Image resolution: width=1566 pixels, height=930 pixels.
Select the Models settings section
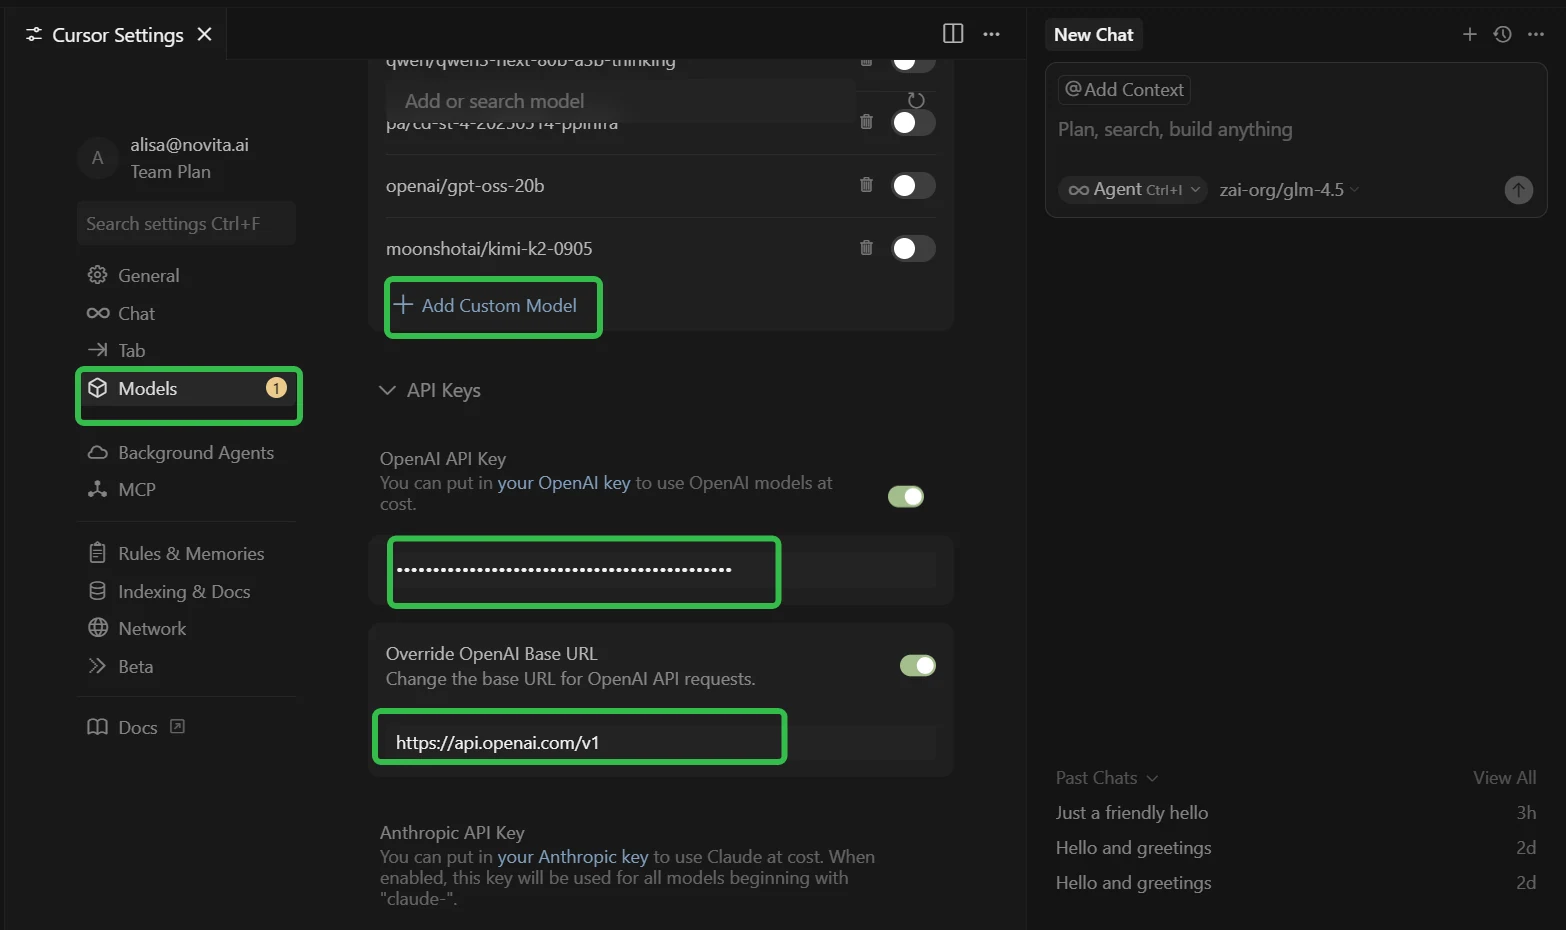188,388
